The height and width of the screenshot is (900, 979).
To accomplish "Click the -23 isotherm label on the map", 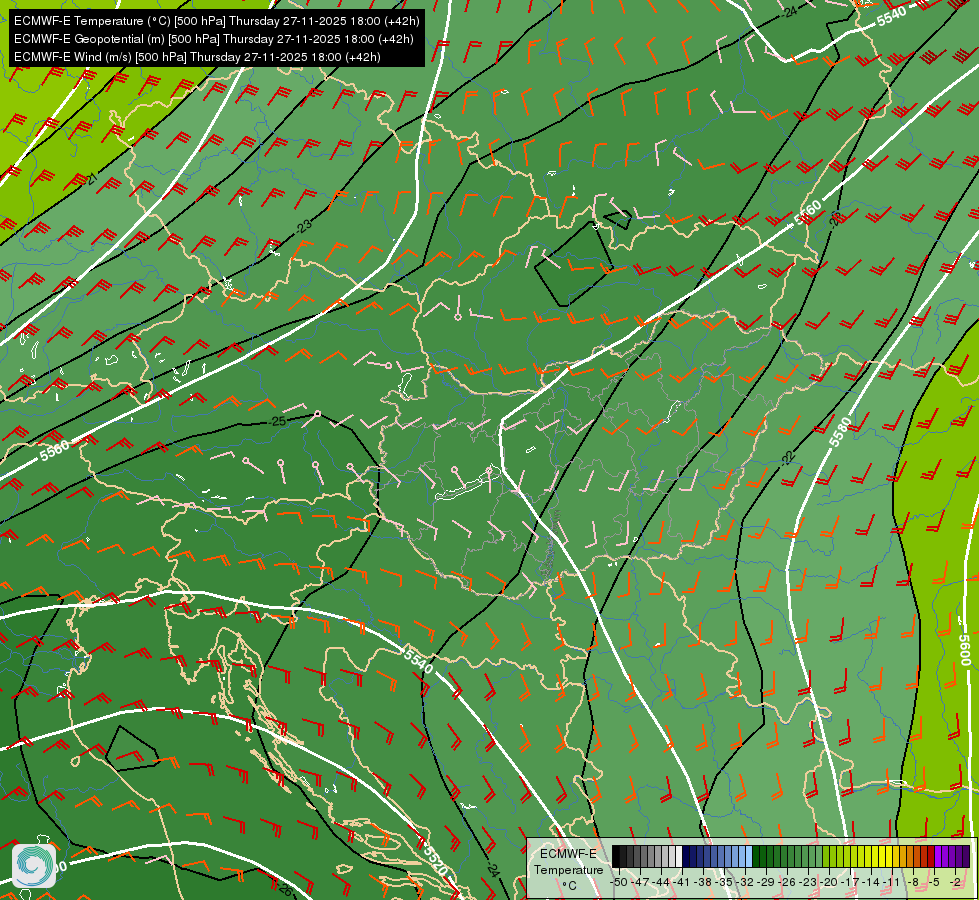I will [x=303, y=226].
